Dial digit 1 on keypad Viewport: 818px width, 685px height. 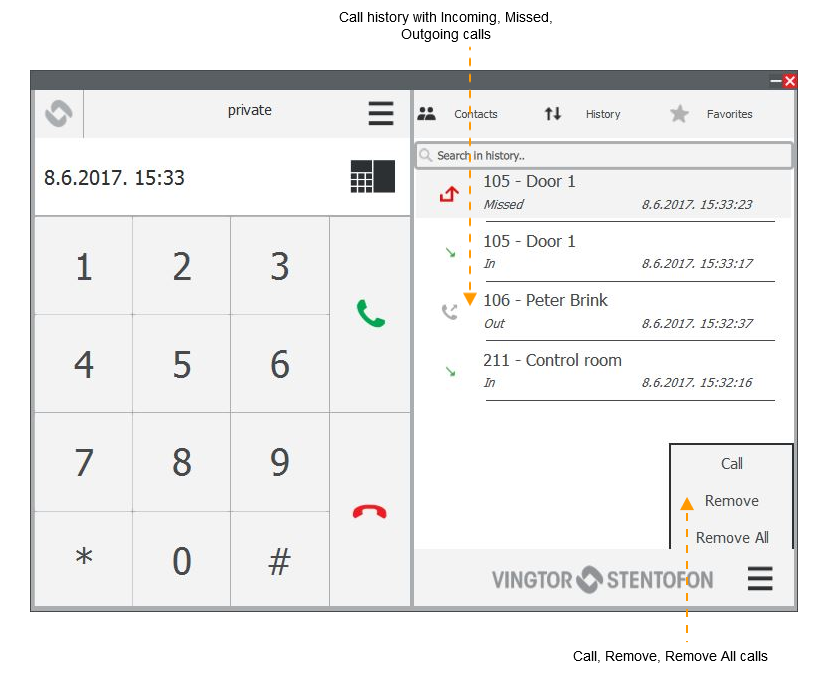[83, 267]
